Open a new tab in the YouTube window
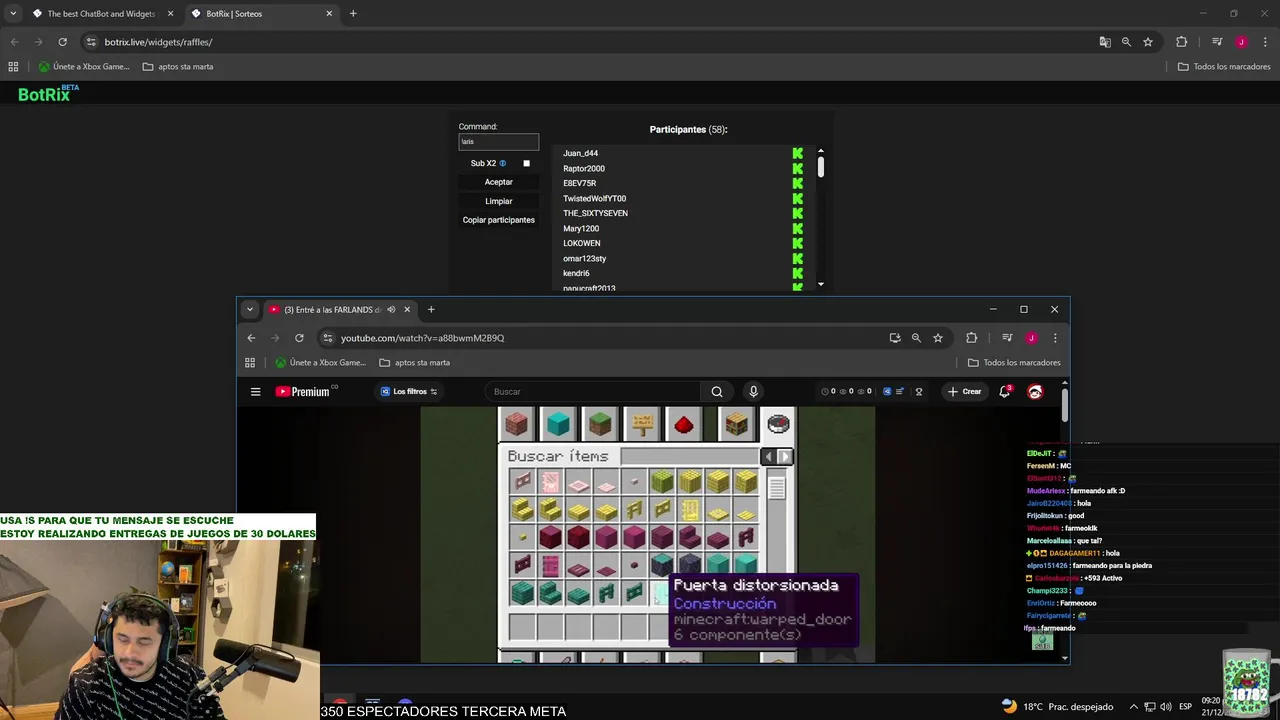This screenshot has width=1280, height=720. [431, 310]
